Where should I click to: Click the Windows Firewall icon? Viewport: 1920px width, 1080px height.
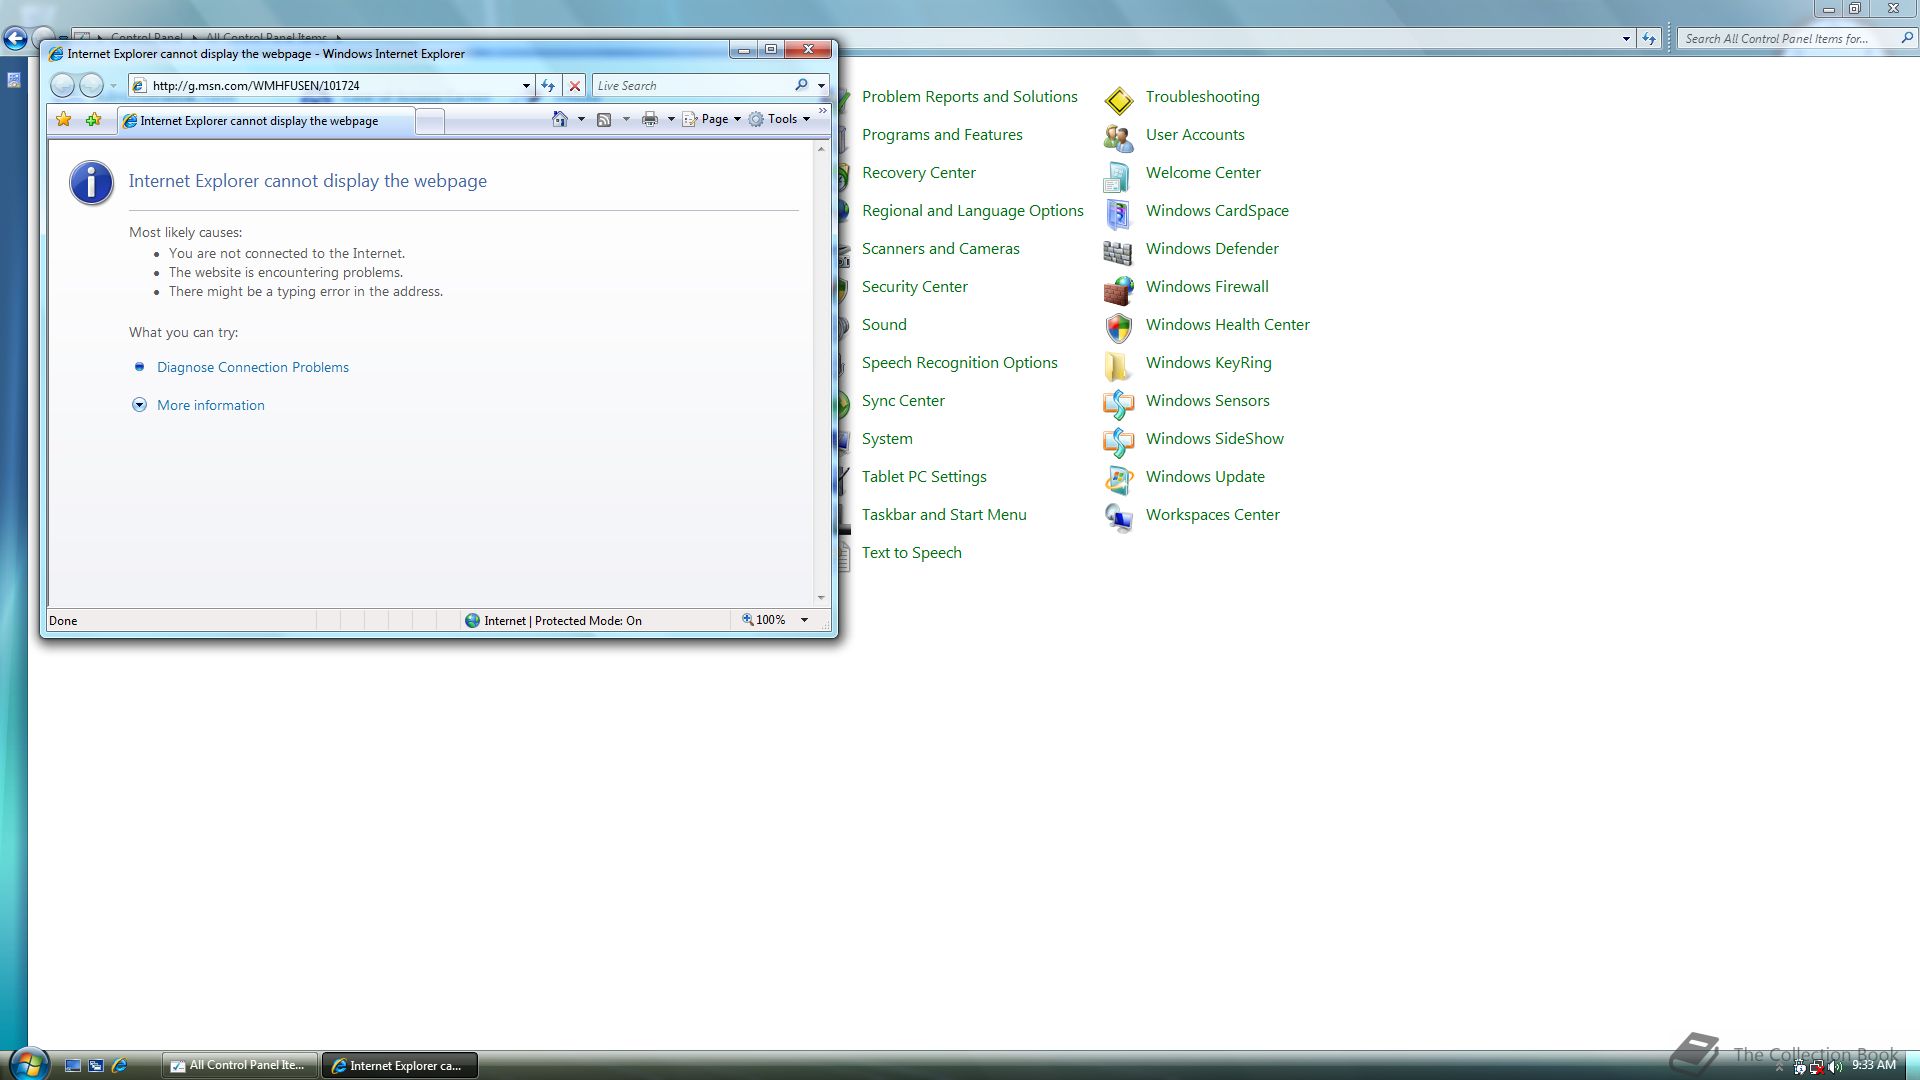pyautogui.click(x=1118, y=290)
